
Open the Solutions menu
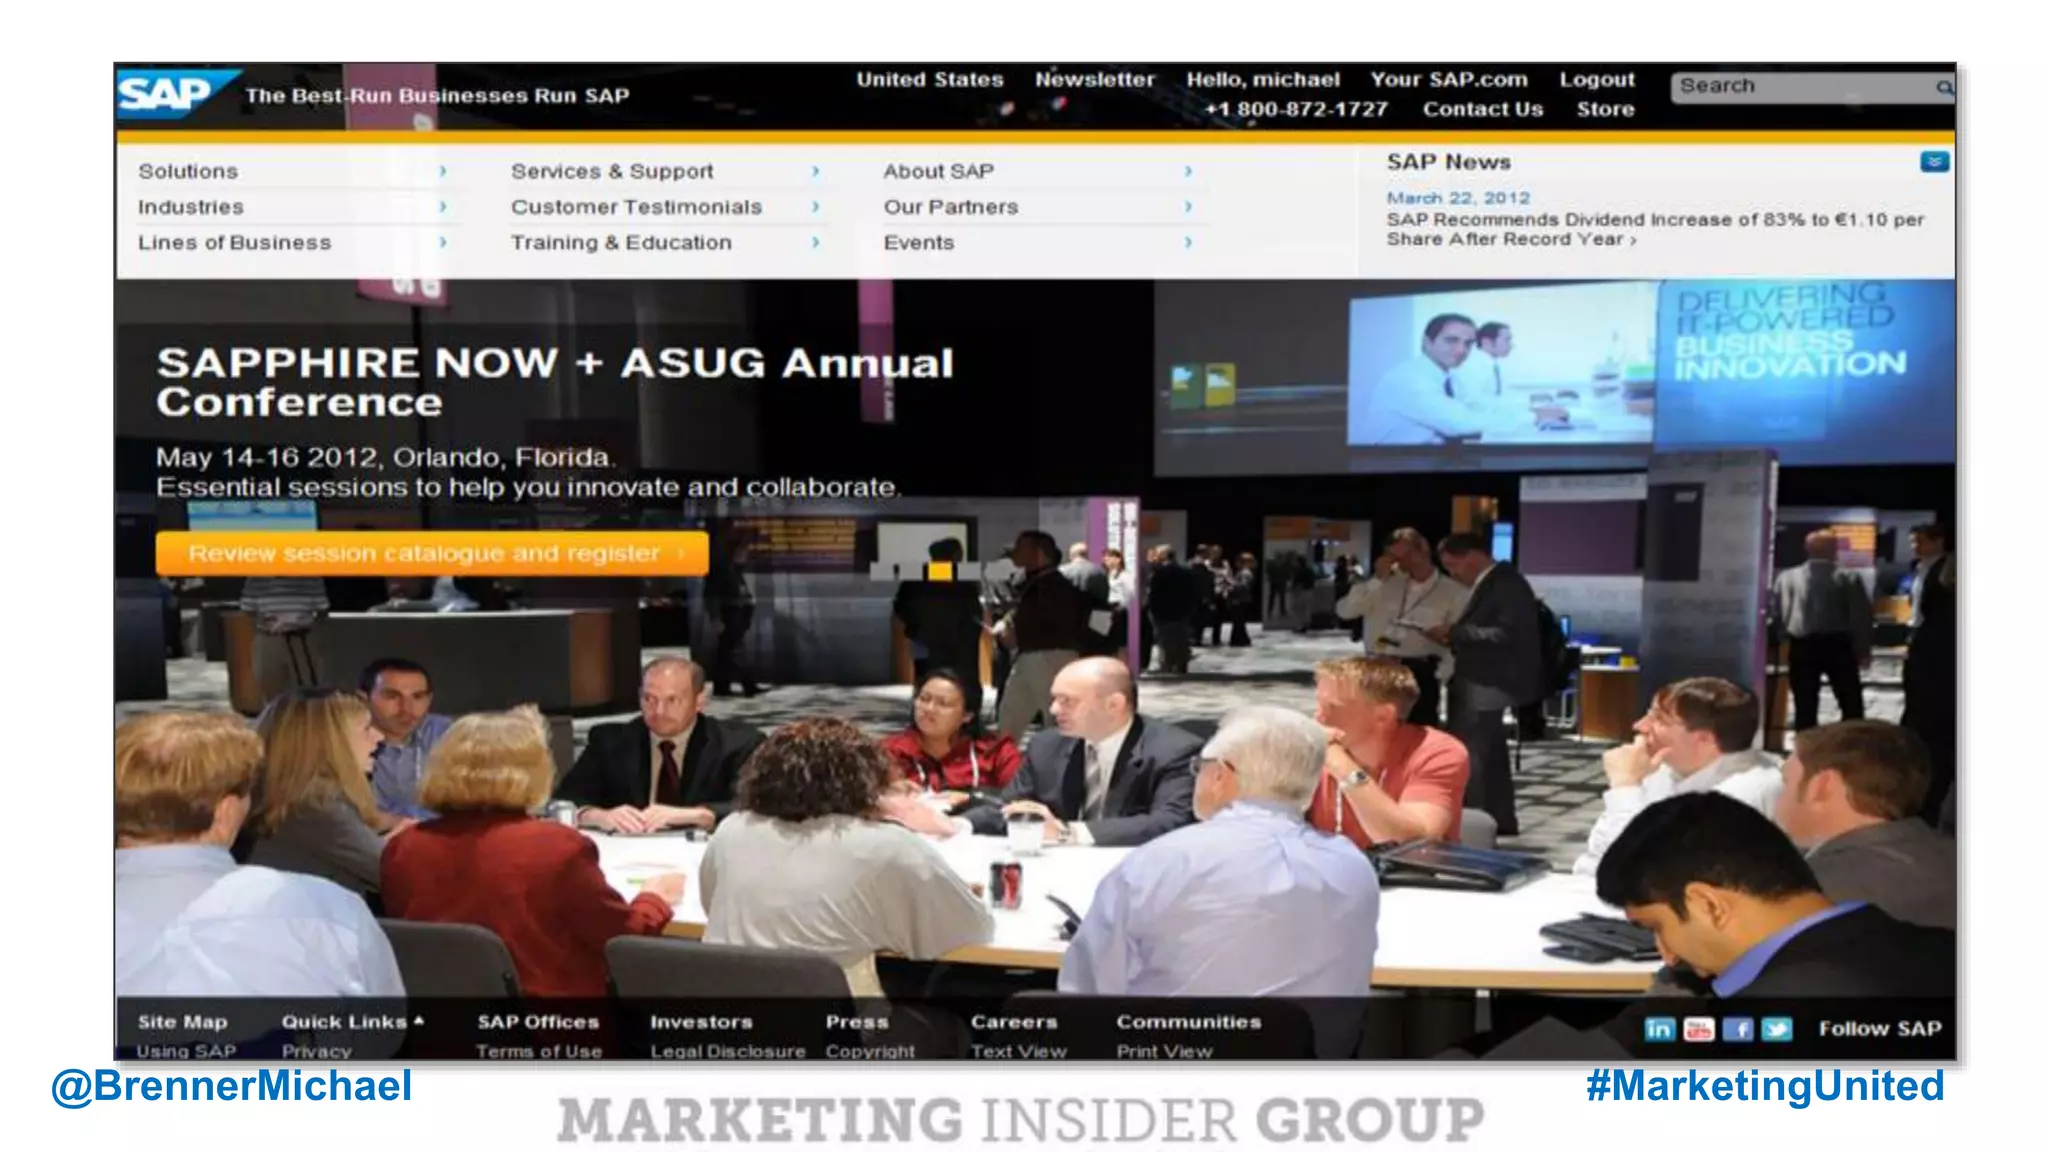click(188, 172)
